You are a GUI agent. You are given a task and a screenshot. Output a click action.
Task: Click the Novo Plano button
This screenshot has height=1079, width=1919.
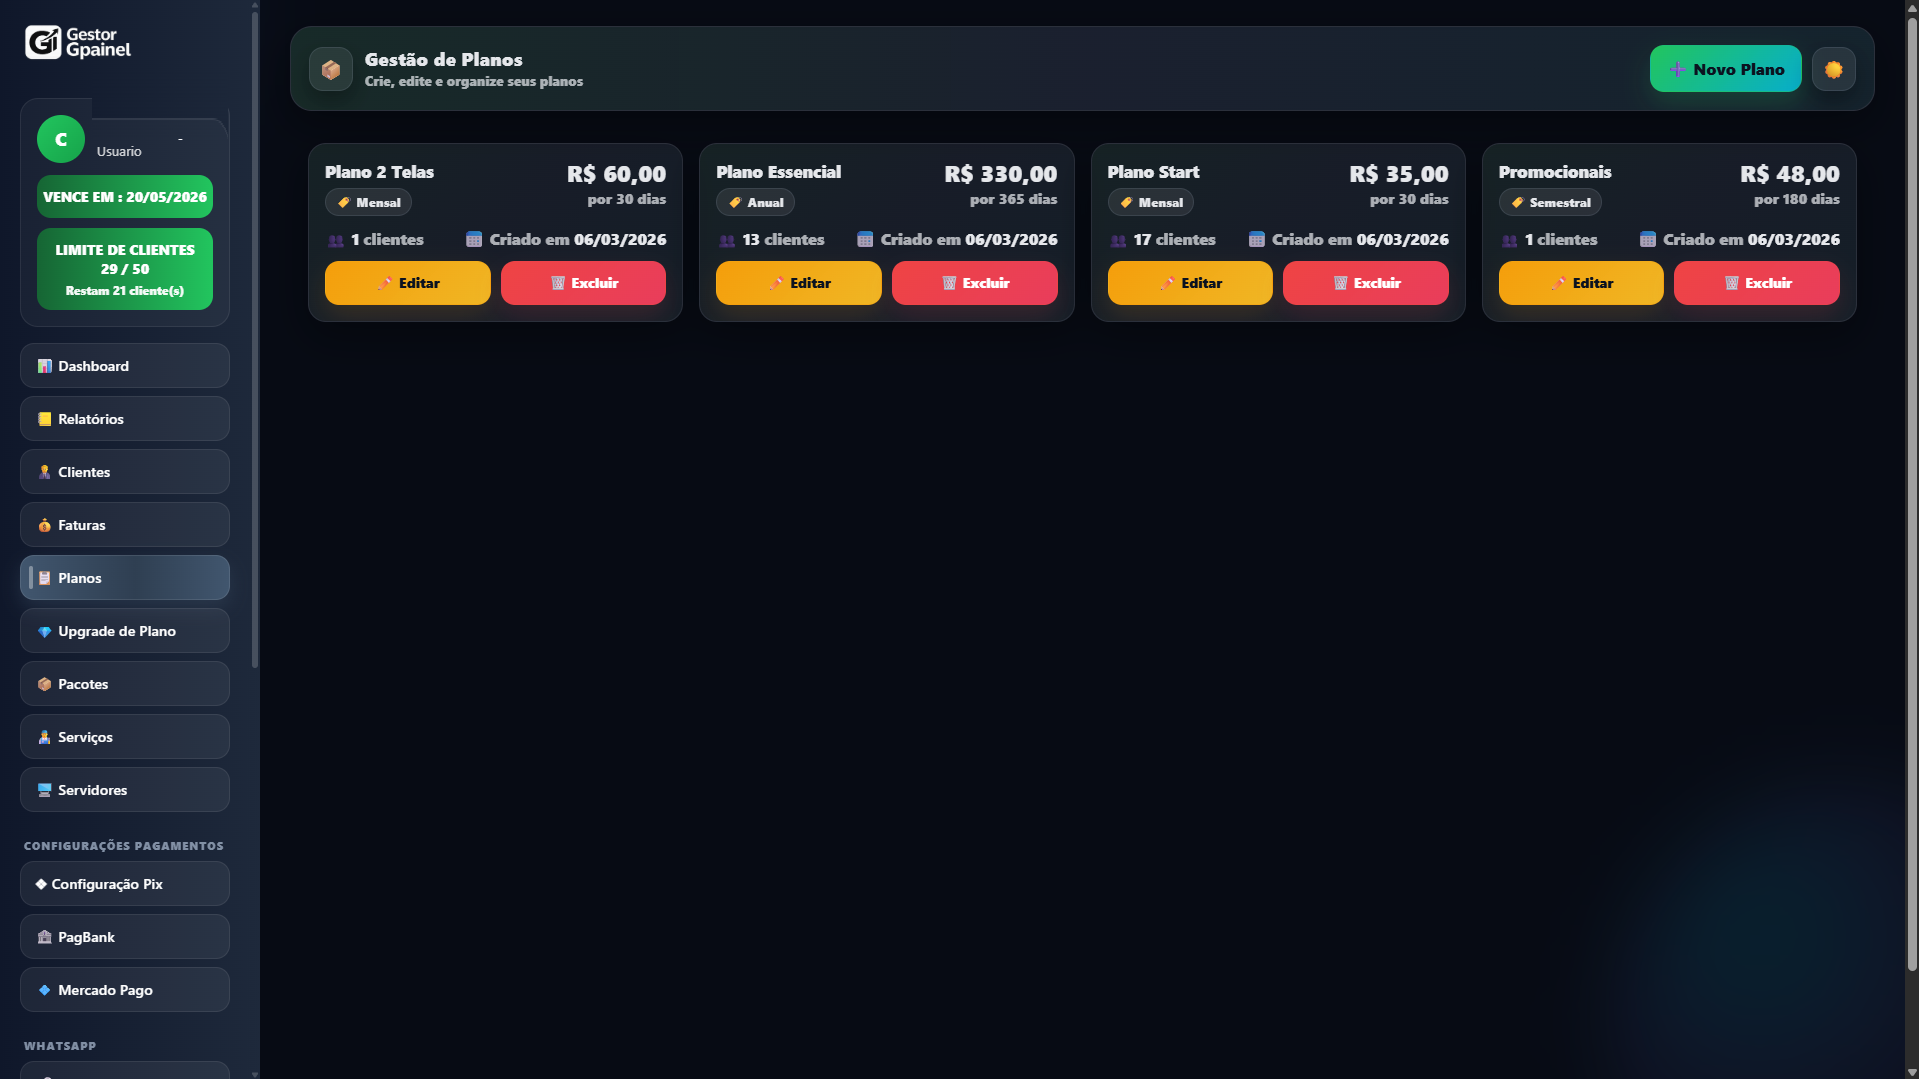pos(1725,70)
